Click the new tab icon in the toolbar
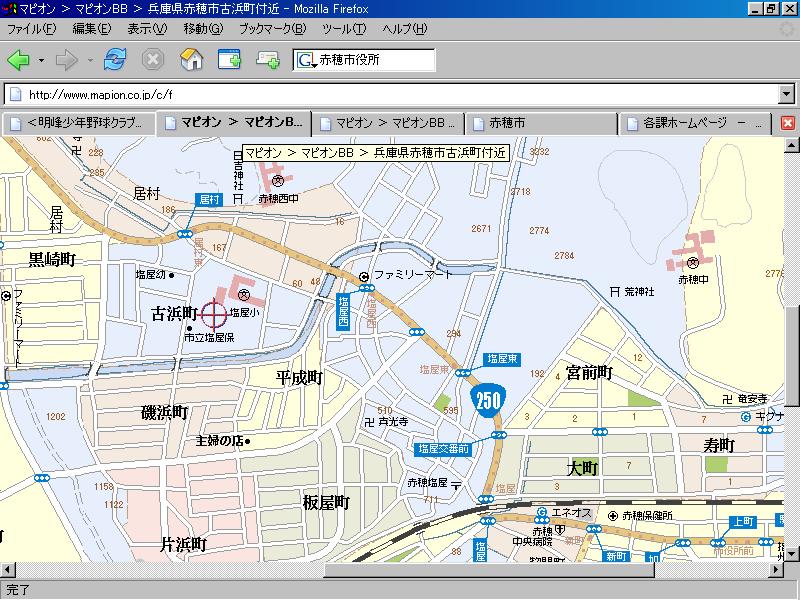The image size is (800, 600). tap(268, 60)
